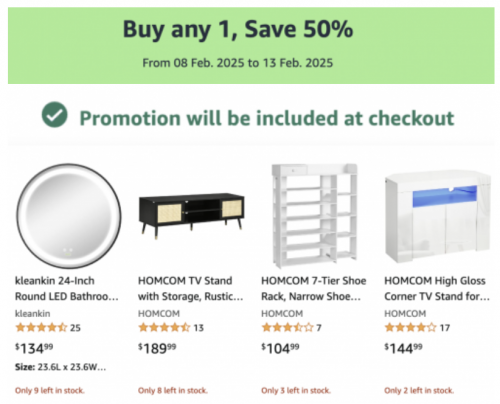Open HOMCOM 7-Tier Shoe Rack title
The width and height of the screenshot is (500, 404).
click(313, 288)
